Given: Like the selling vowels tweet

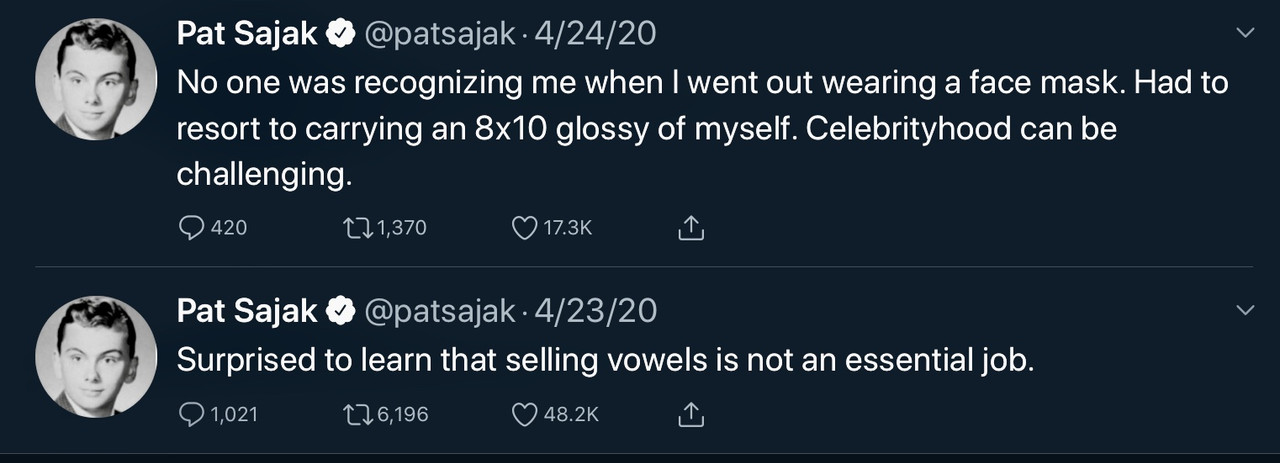Looking at the screenshot, I should (x=524, y=413).
